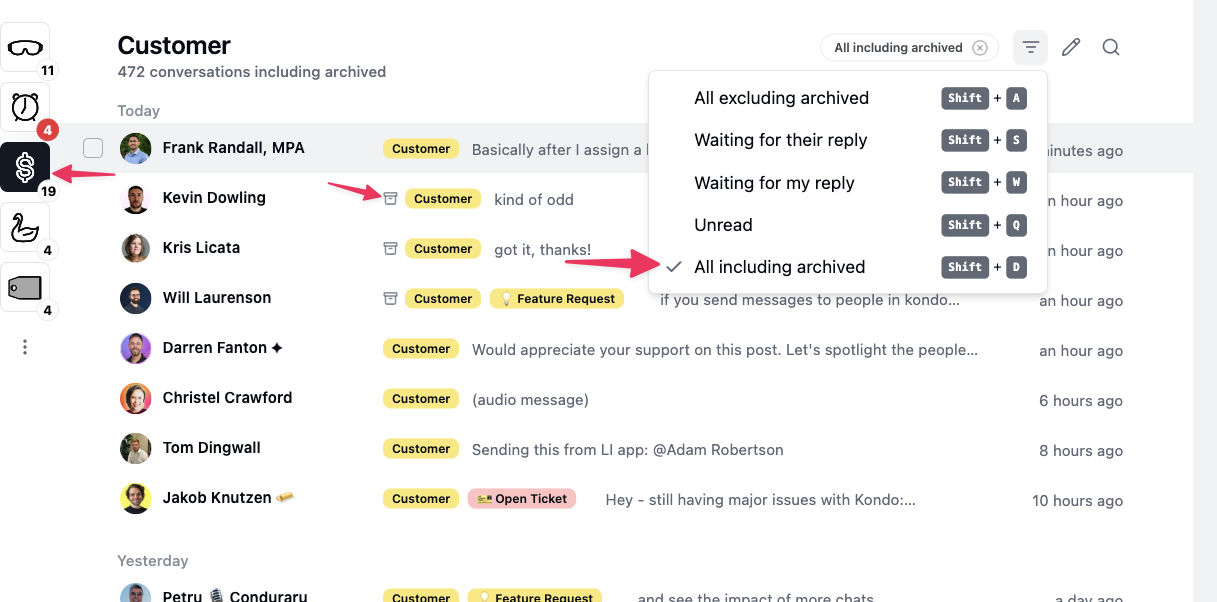Click archive icon next to Kevin Dowling
The width and height of the screenshot is (1217, 602).
tap(391, 198)
